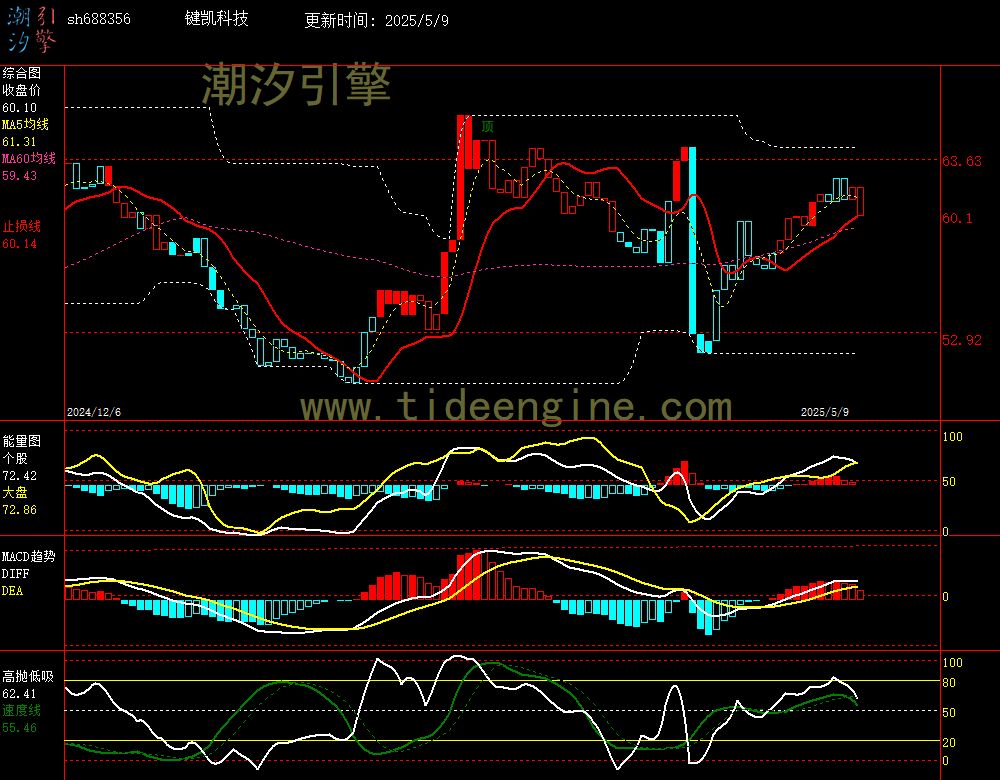1000x780 pixels.
Task: Select the 综合图 panel label
Action: coord(21,73)
